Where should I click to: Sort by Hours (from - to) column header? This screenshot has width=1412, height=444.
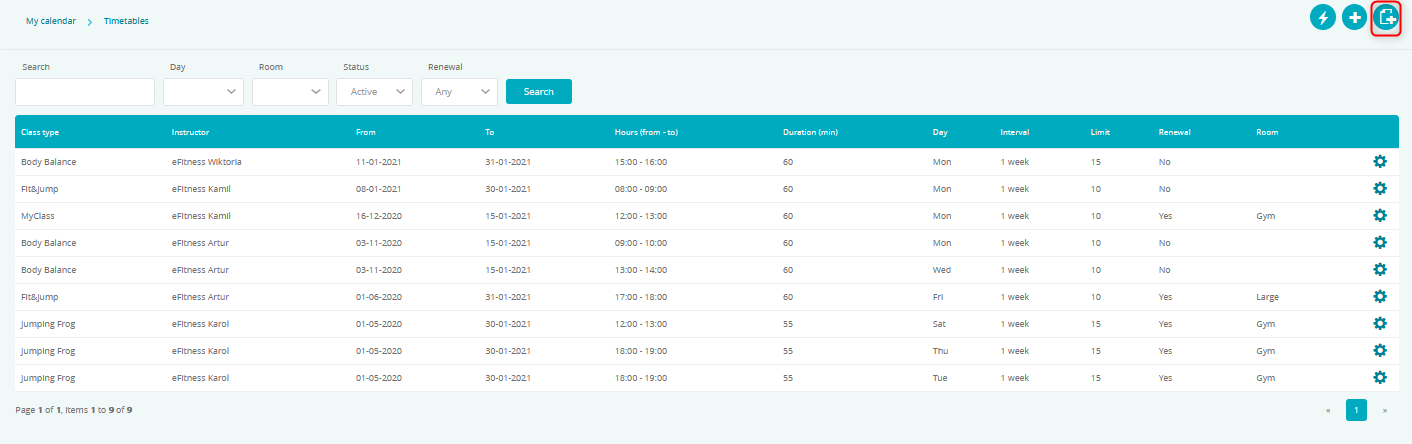tap(647, 132)
